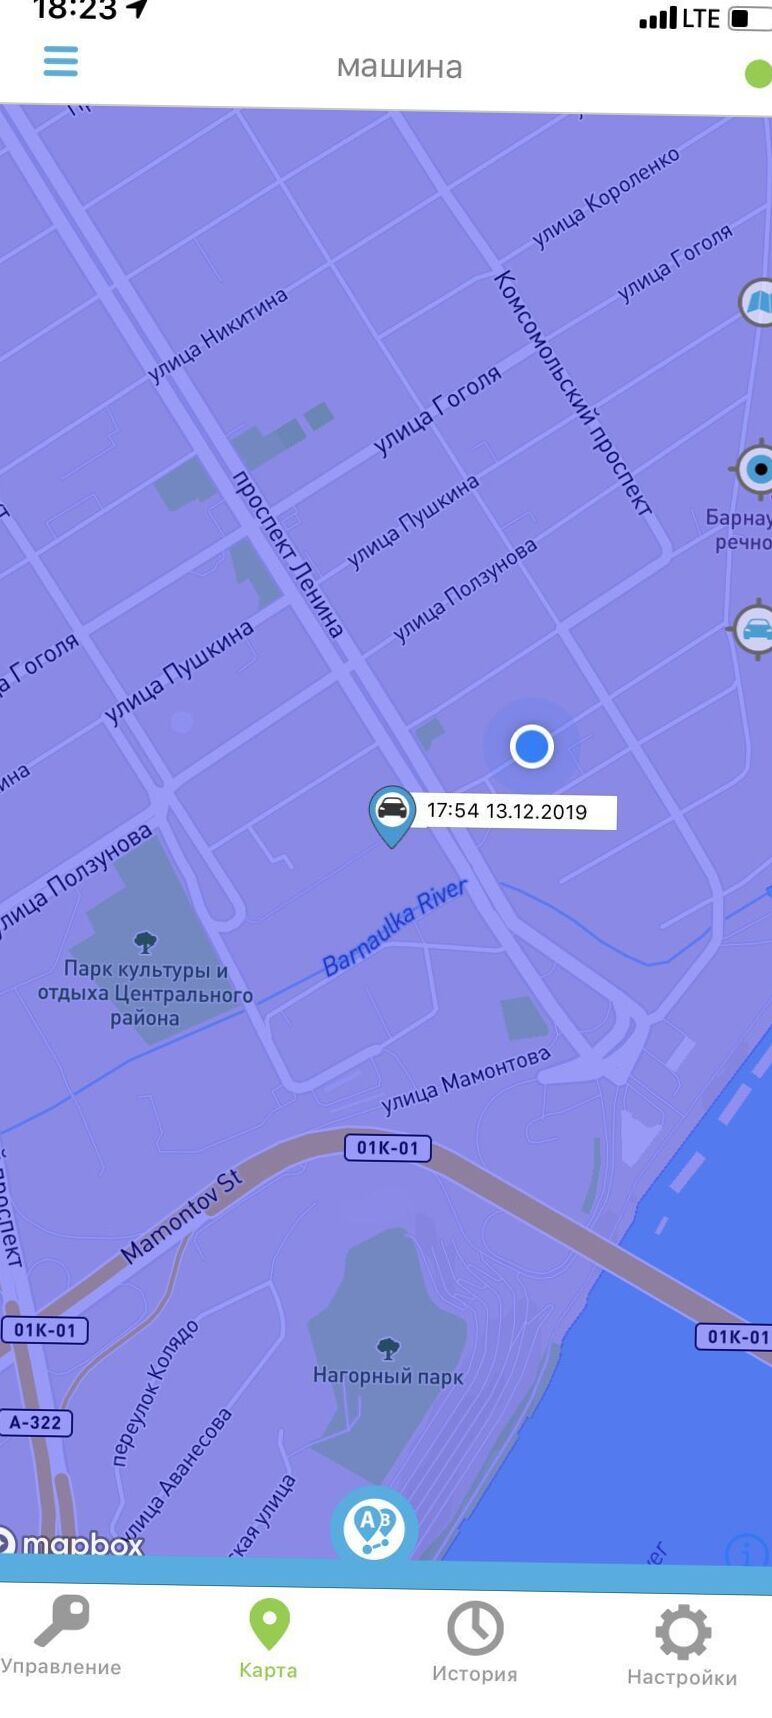Image resolution: width=772 pixels, height=1718 pixels.
Task: Center map on car icon button
Action: 752,630
